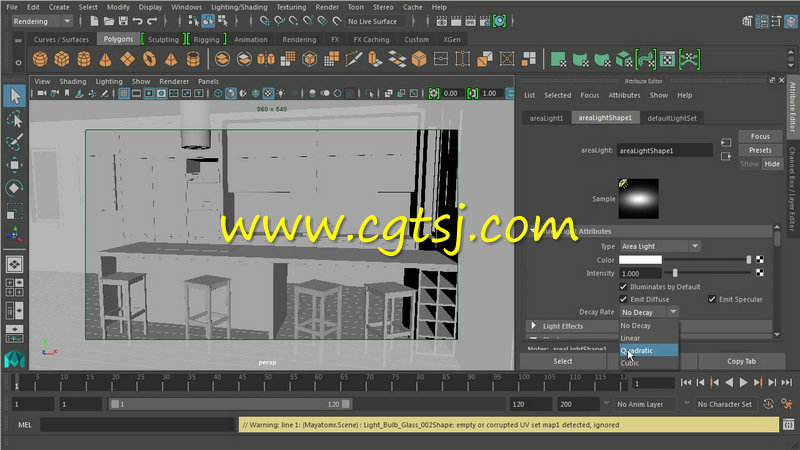The width and height of the screenshot is (800, 450).
Task: Choose the Lasso select tool
Action: point(15,119)
